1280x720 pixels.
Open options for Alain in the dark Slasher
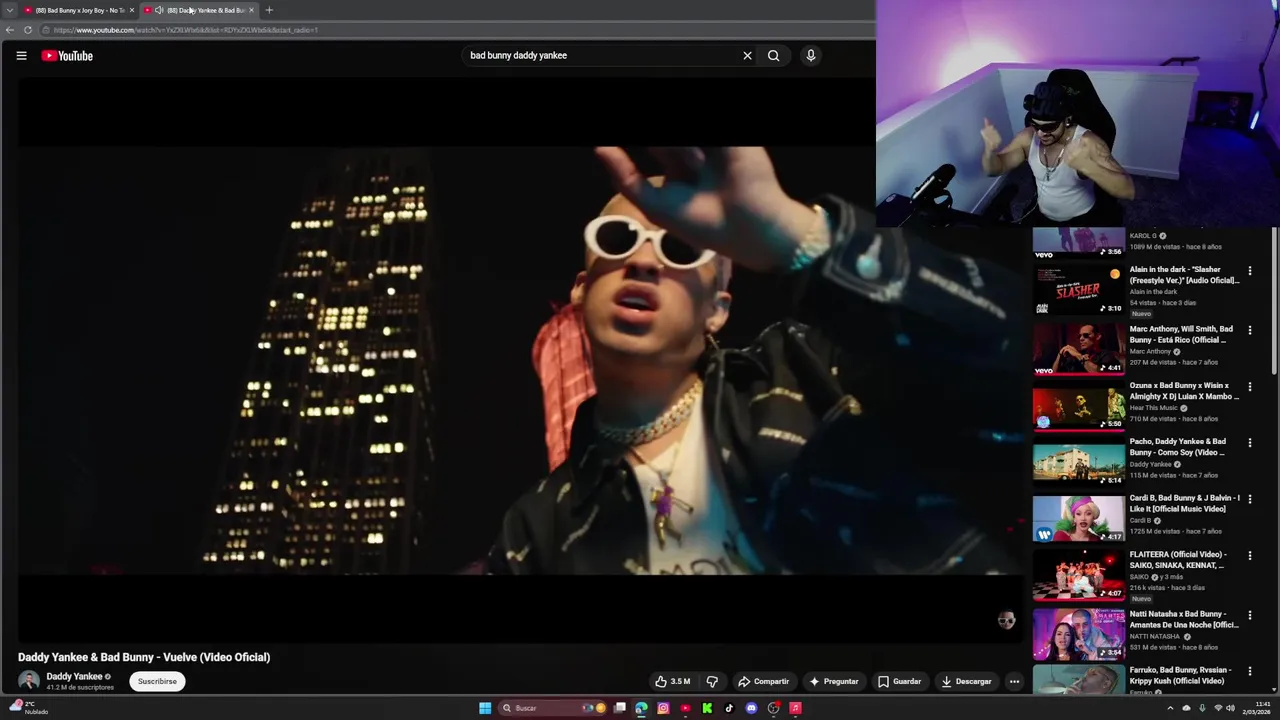(x=1249, y=271)
